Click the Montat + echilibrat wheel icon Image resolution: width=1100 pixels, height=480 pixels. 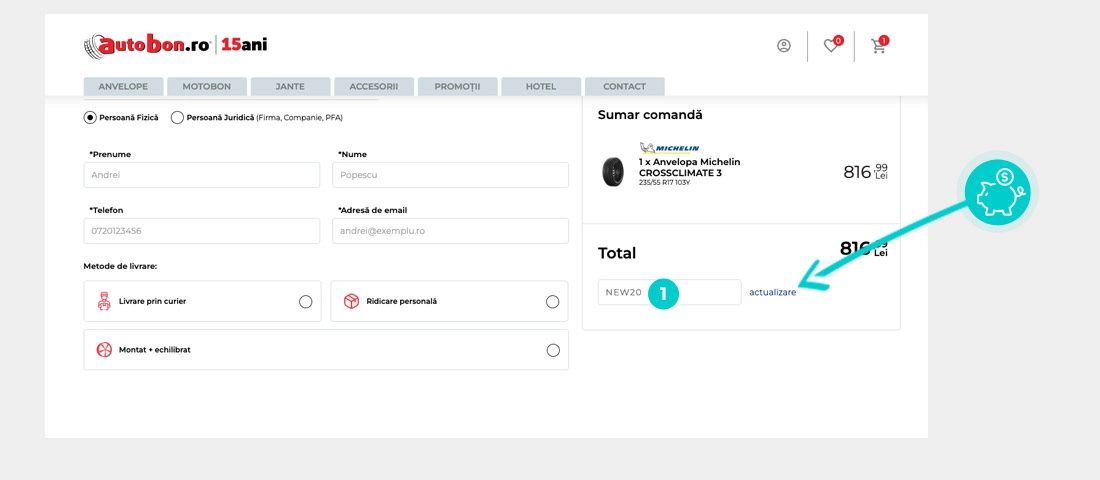tap(103, 350)
